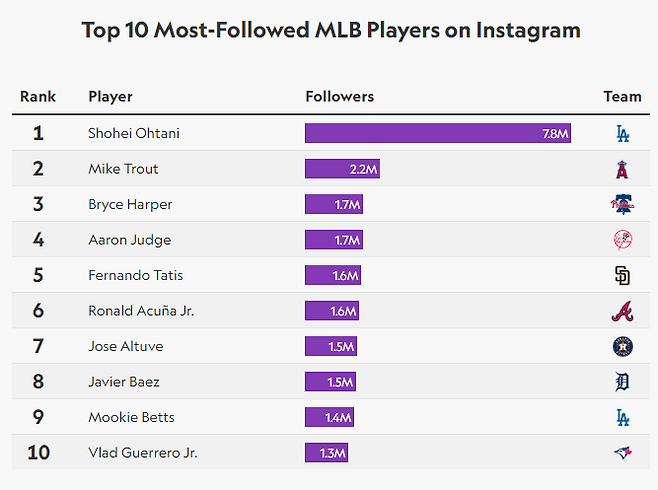Select the Padres logo beside Fernando Tatis
The width and height of the screenshot is (658, 490).
[x=622, y=276]
